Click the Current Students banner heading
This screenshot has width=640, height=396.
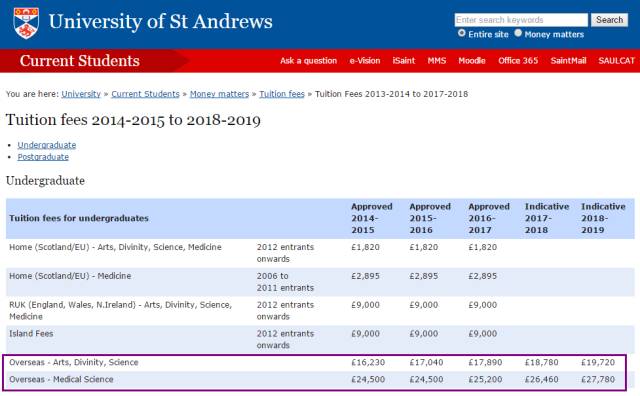(x=80, y=61)
